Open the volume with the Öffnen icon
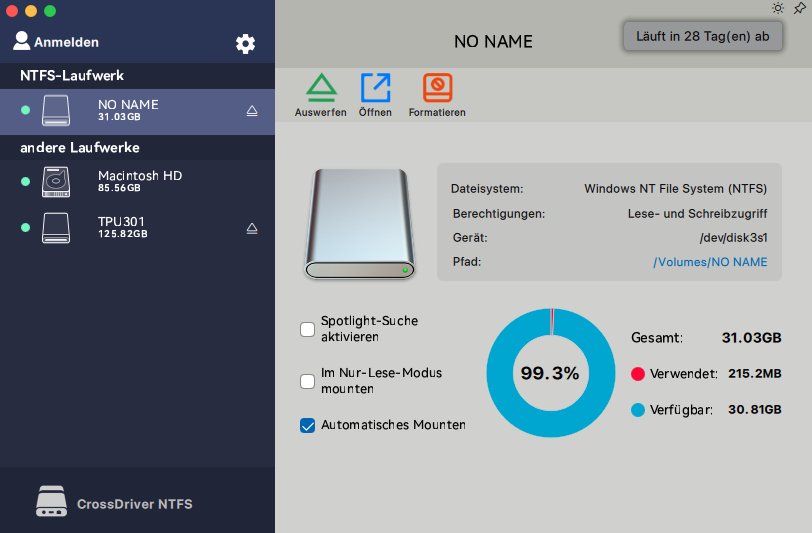812x533 pixels. pyautogui.click(x=375, y=88)
